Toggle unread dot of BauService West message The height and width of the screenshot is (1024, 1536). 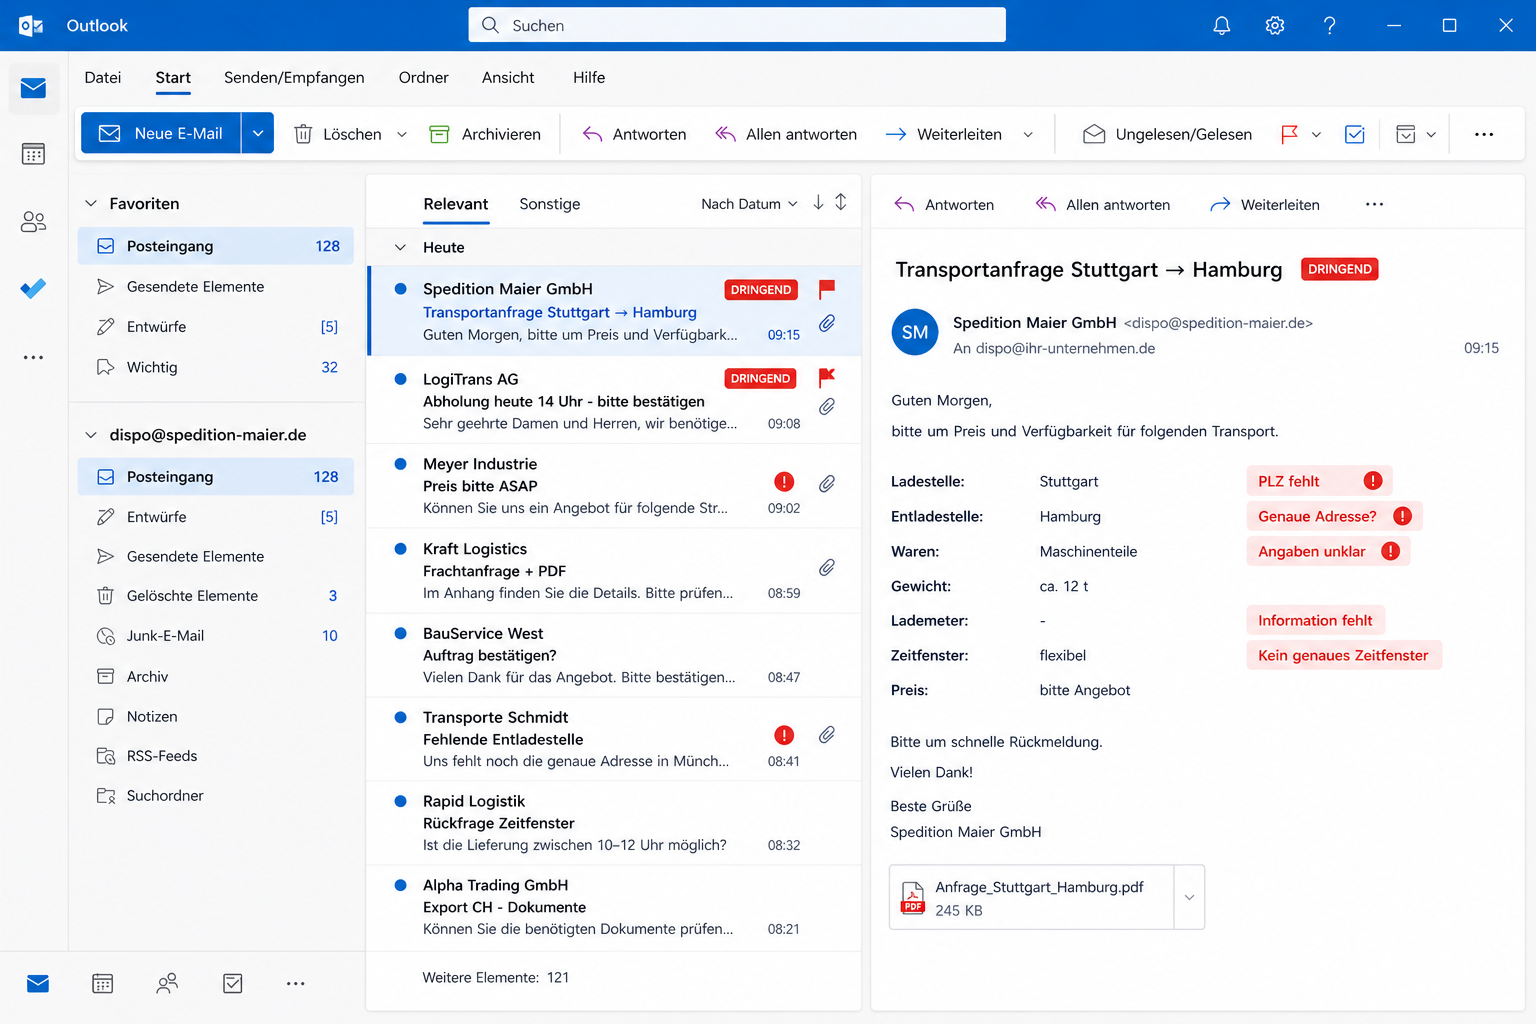[401, 633]
